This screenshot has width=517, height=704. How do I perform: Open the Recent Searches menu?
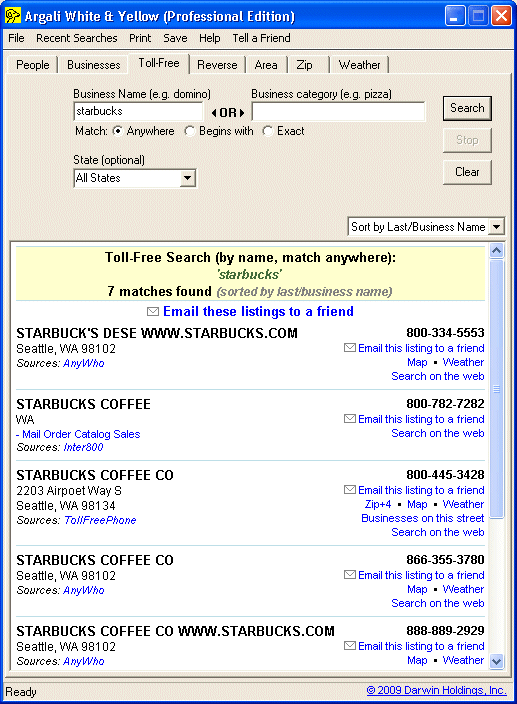tap(77, 38)
